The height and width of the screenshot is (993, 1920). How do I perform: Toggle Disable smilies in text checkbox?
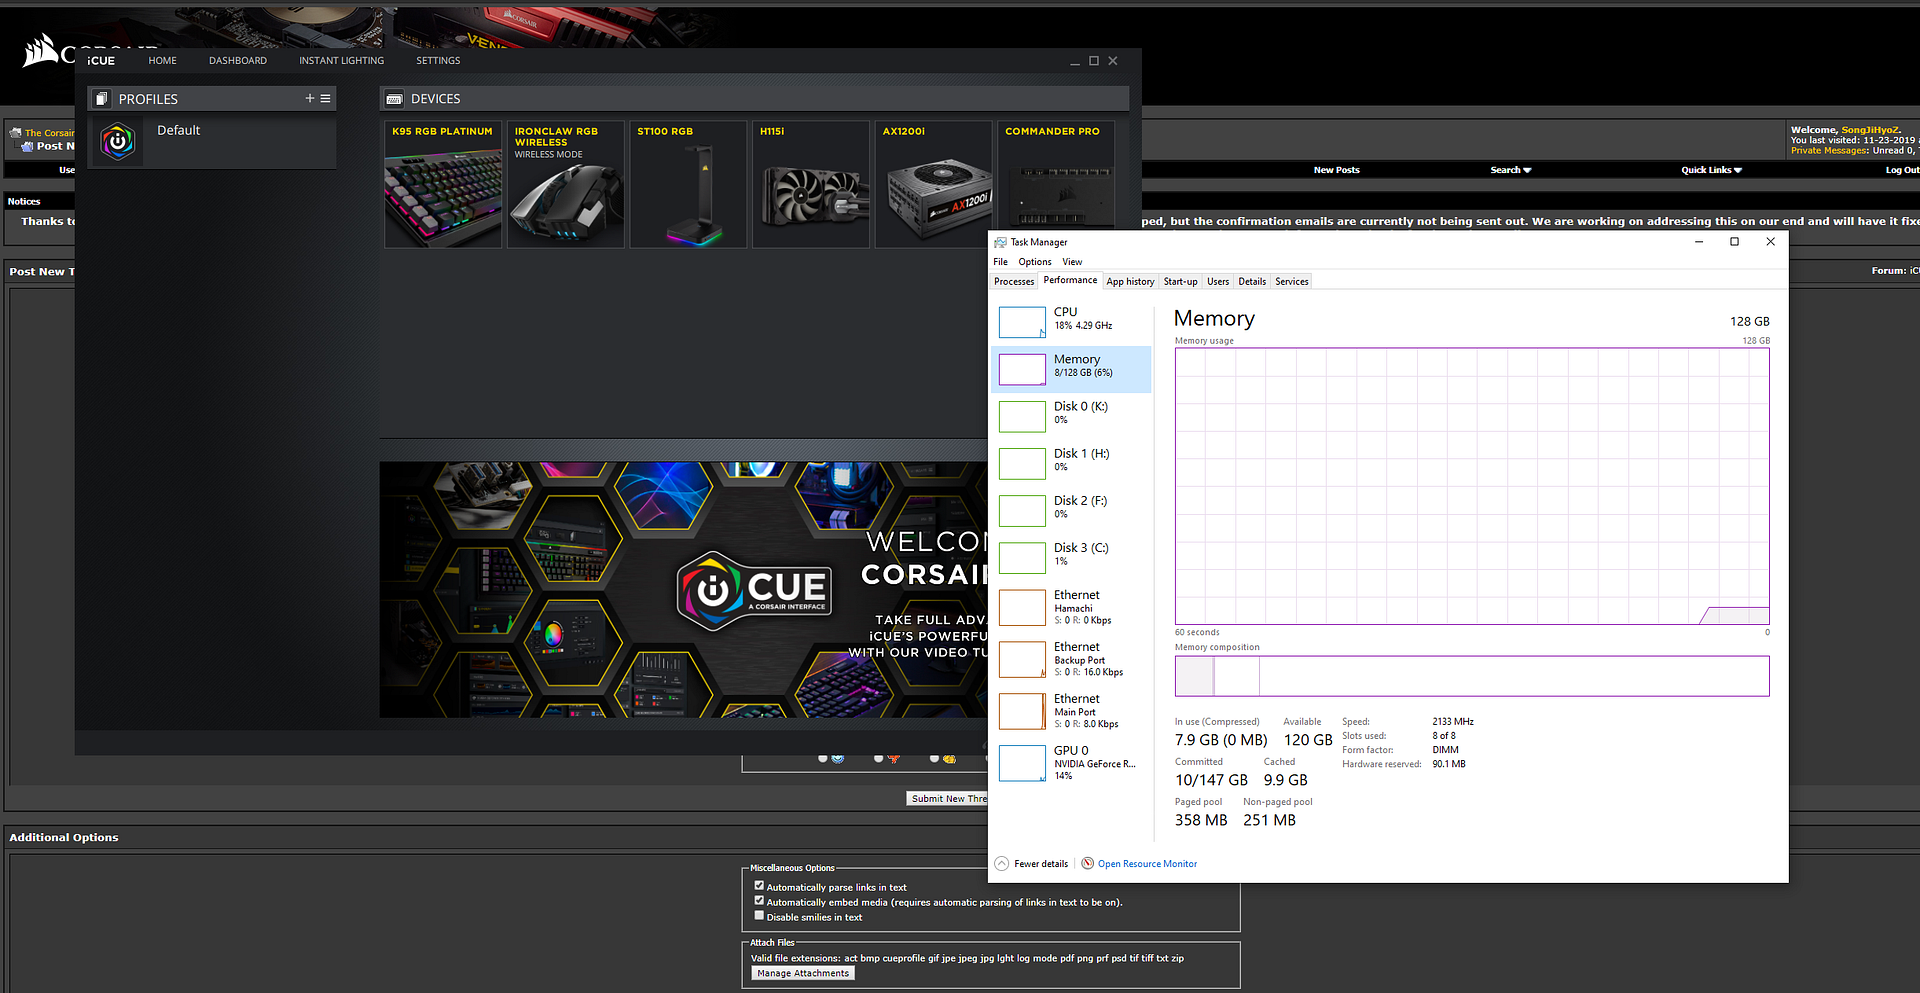[759, 915]
